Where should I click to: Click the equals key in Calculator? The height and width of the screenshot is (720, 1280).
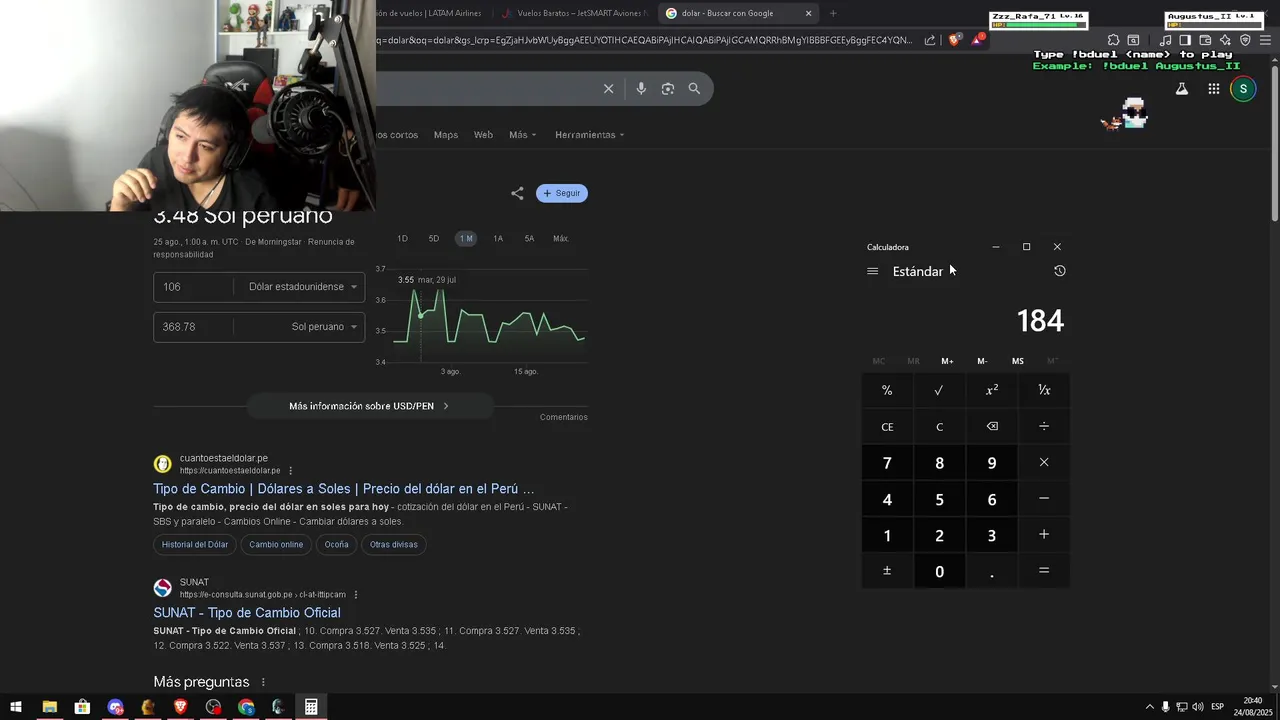pos(1044,571)
